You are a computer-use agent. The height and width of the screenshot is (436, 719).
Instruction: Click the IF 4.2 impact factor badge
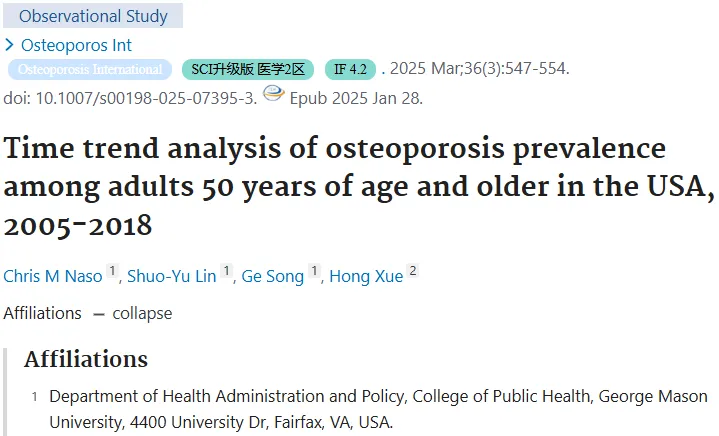[x=350, y=70]
